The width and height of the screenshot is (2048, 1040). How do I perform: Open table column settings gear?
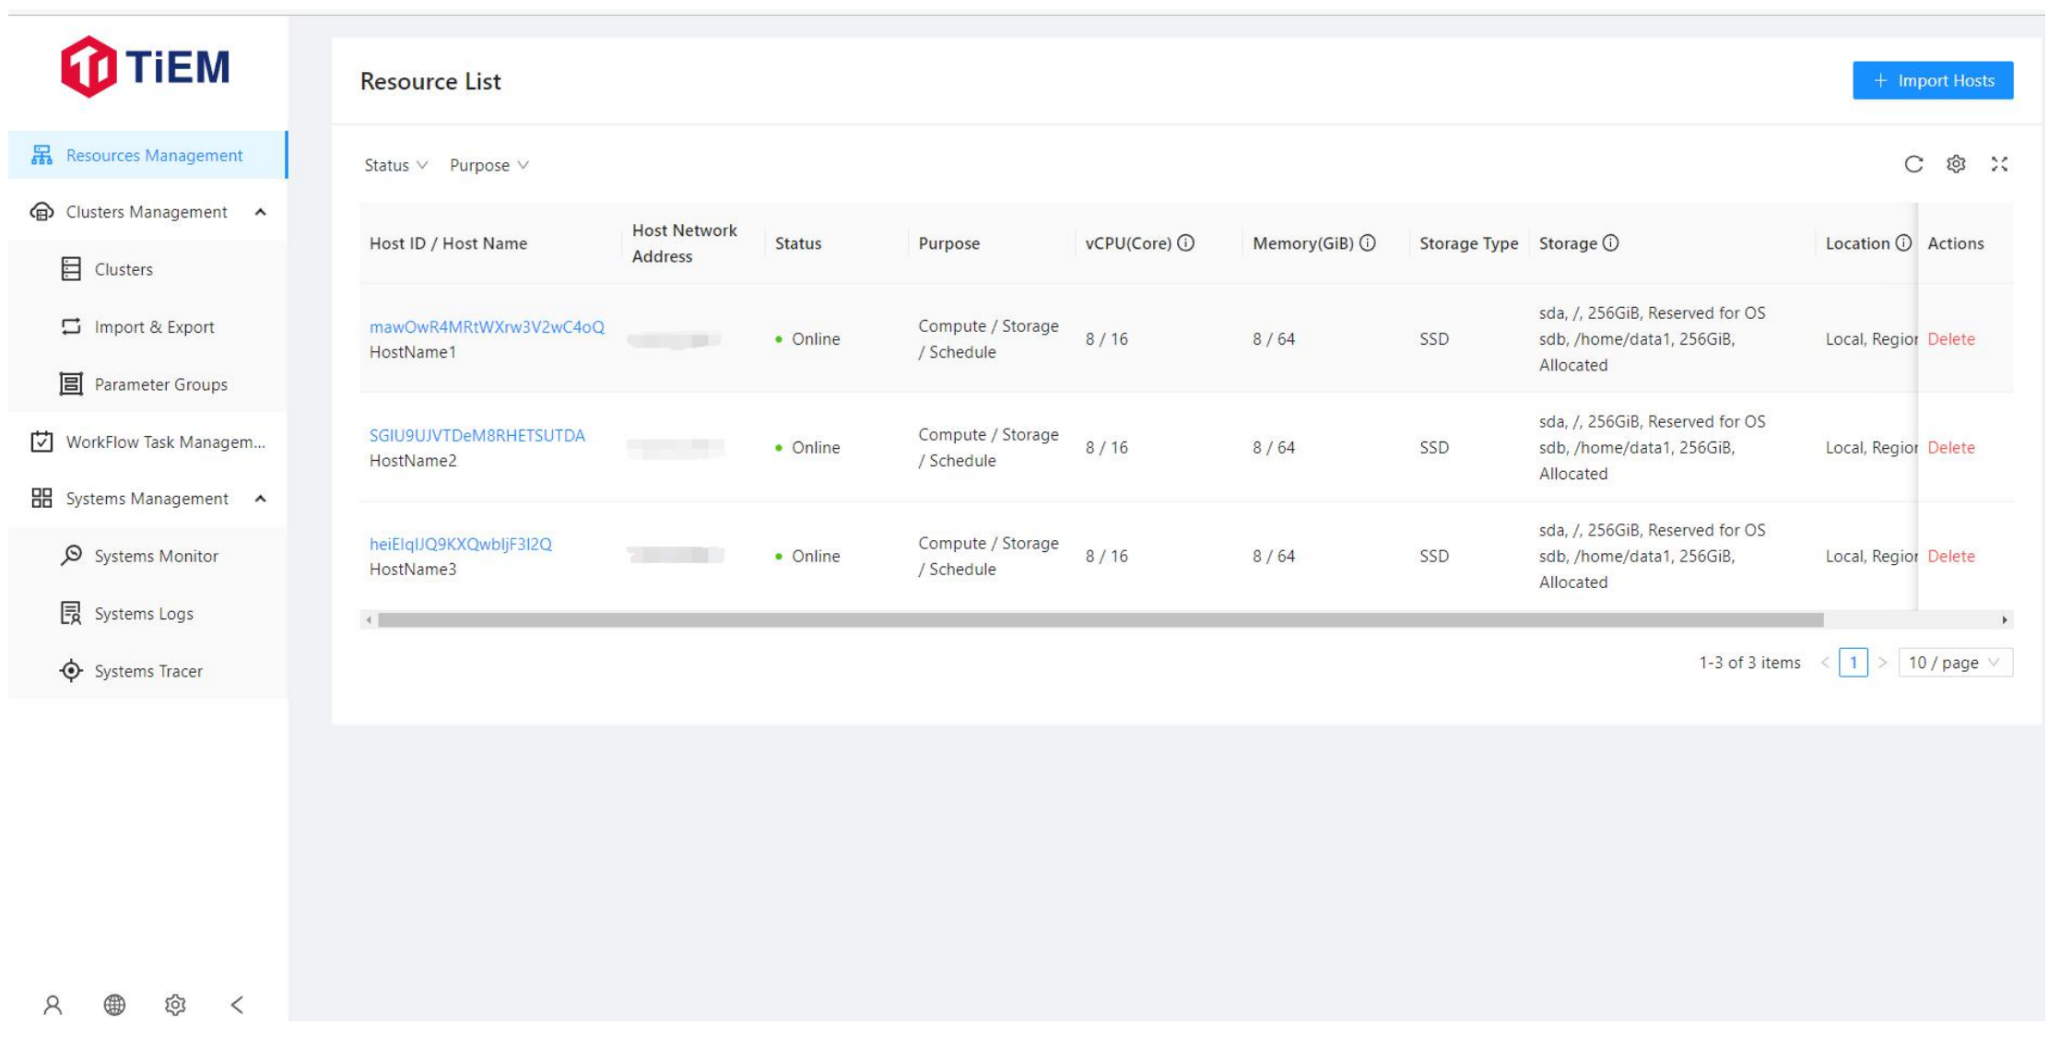click(1956, 164)
